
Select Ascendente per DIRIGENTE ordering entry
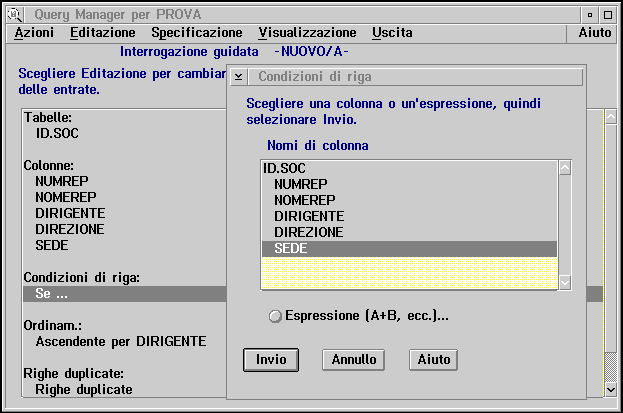[x=120, y=342]
